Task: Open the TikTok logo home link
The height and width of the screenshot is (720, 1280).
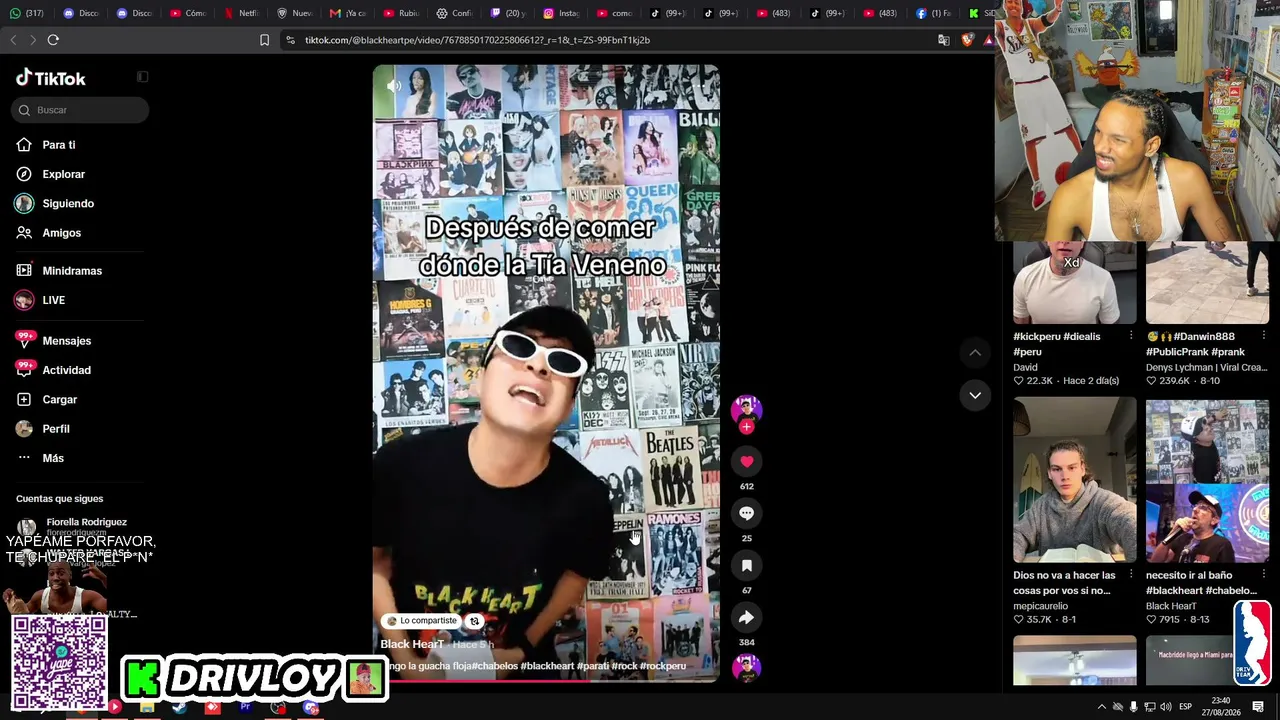Action: (x=51, y=78)
